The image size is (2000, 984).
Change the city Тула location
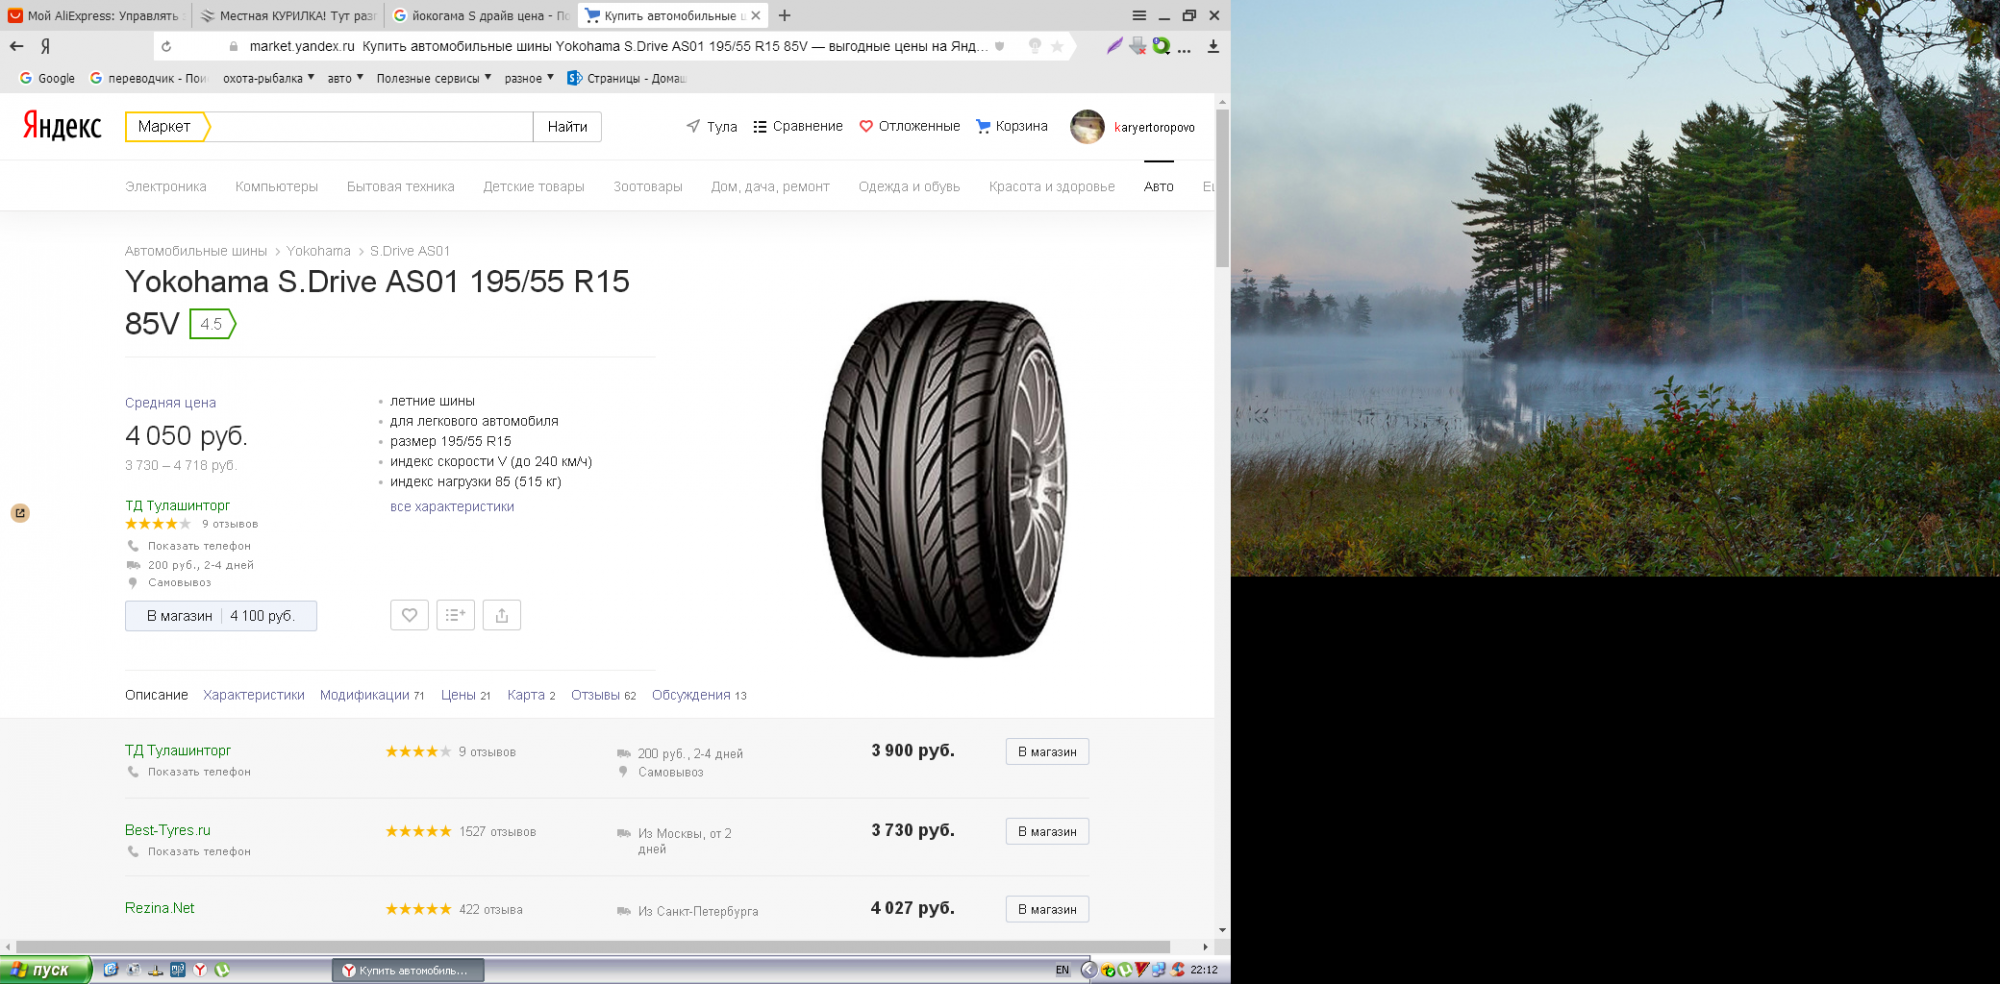point(711,127)
